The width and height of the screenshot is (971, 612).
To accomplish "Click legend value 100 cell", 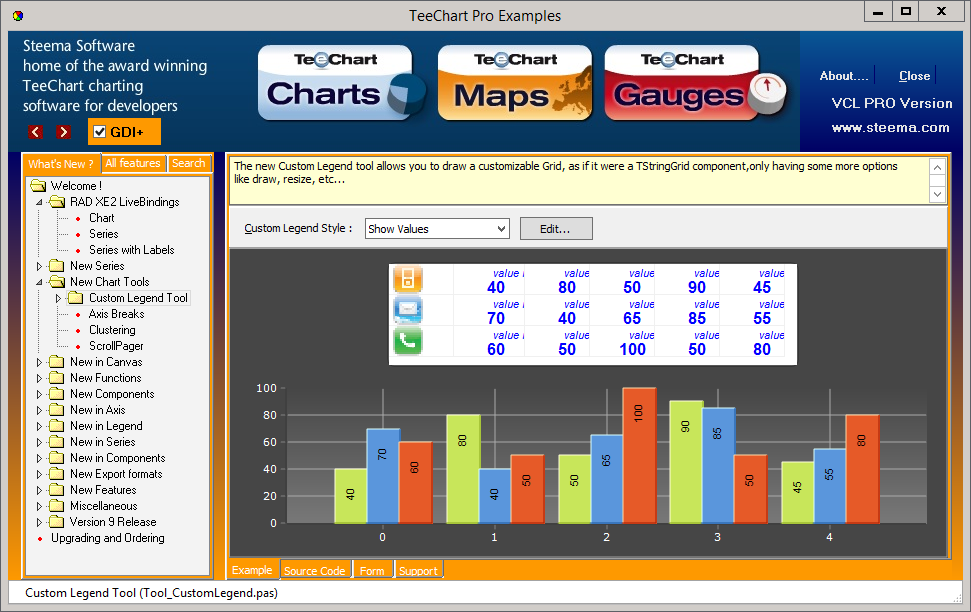I will click(632, 349).
